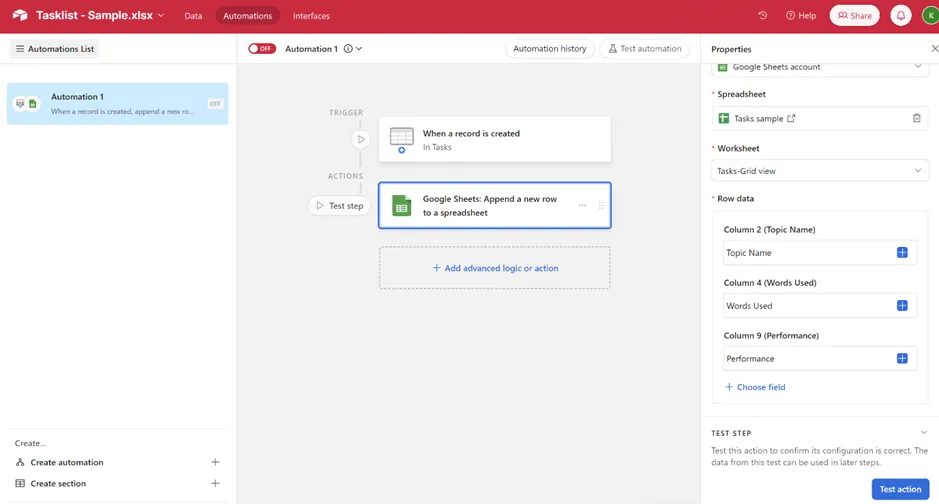939x504 pixels.
Task: Open the base history clock icon
Action: [x=762, y=16]
